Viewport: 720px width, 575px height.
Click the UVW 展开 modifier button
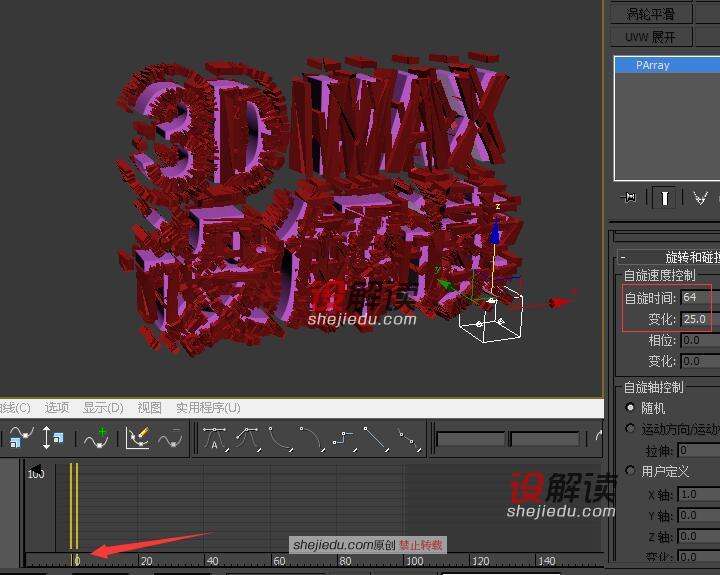point(651,37)
